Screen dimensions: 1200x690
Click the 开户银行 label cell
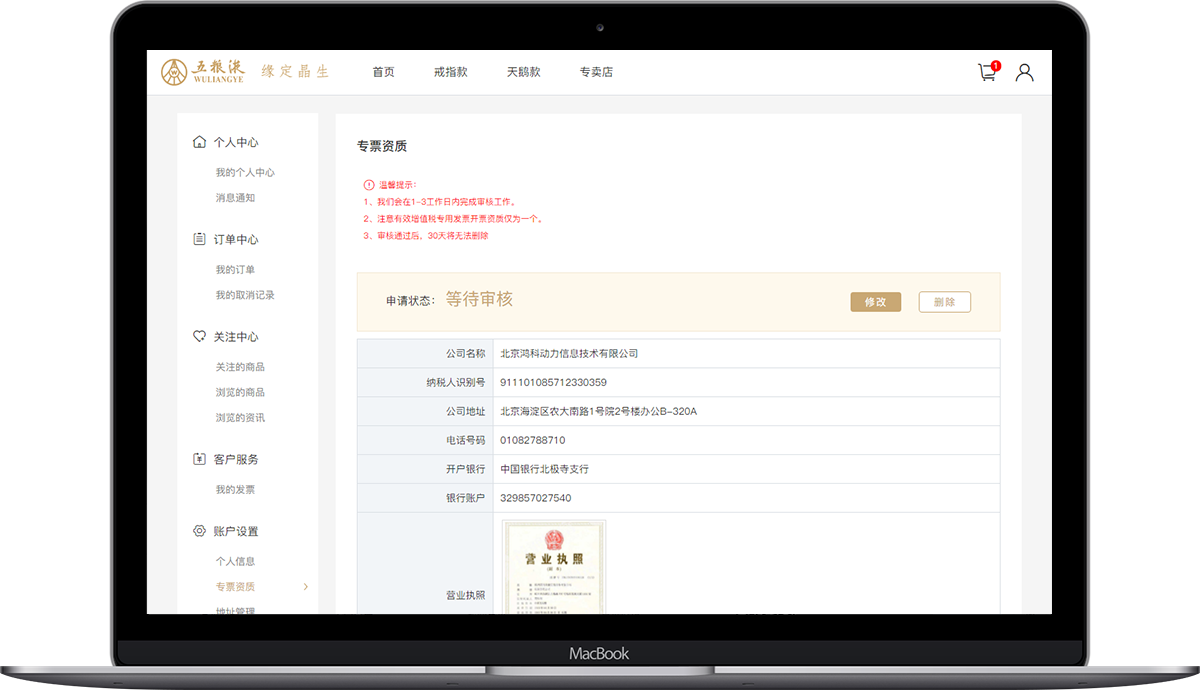(425, 469)
